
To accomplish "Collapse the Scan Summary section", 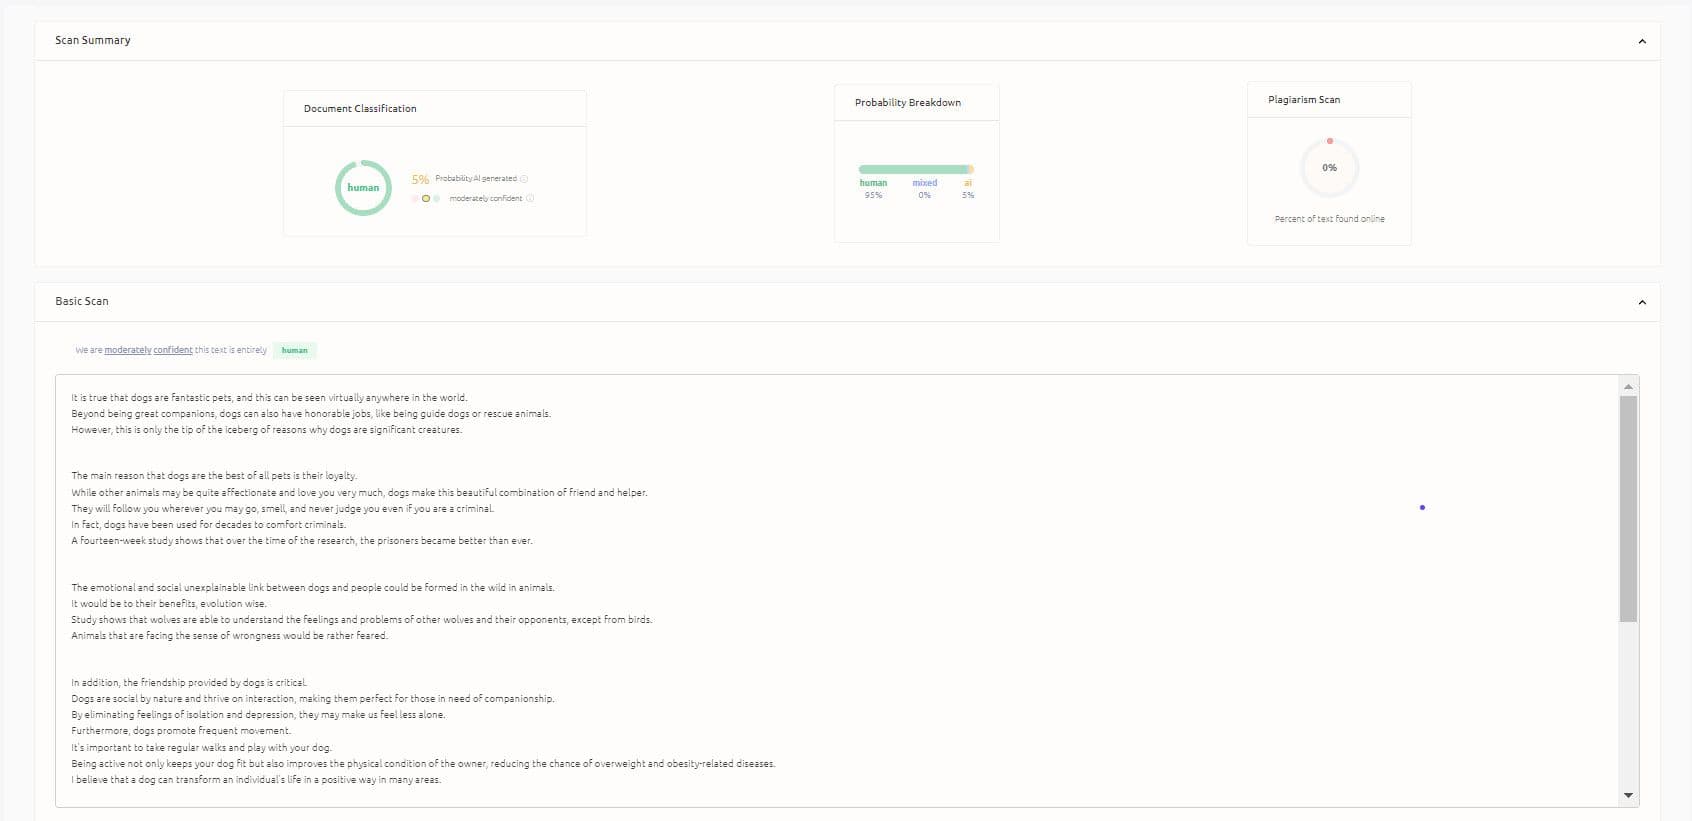I will click(1642, 41).
